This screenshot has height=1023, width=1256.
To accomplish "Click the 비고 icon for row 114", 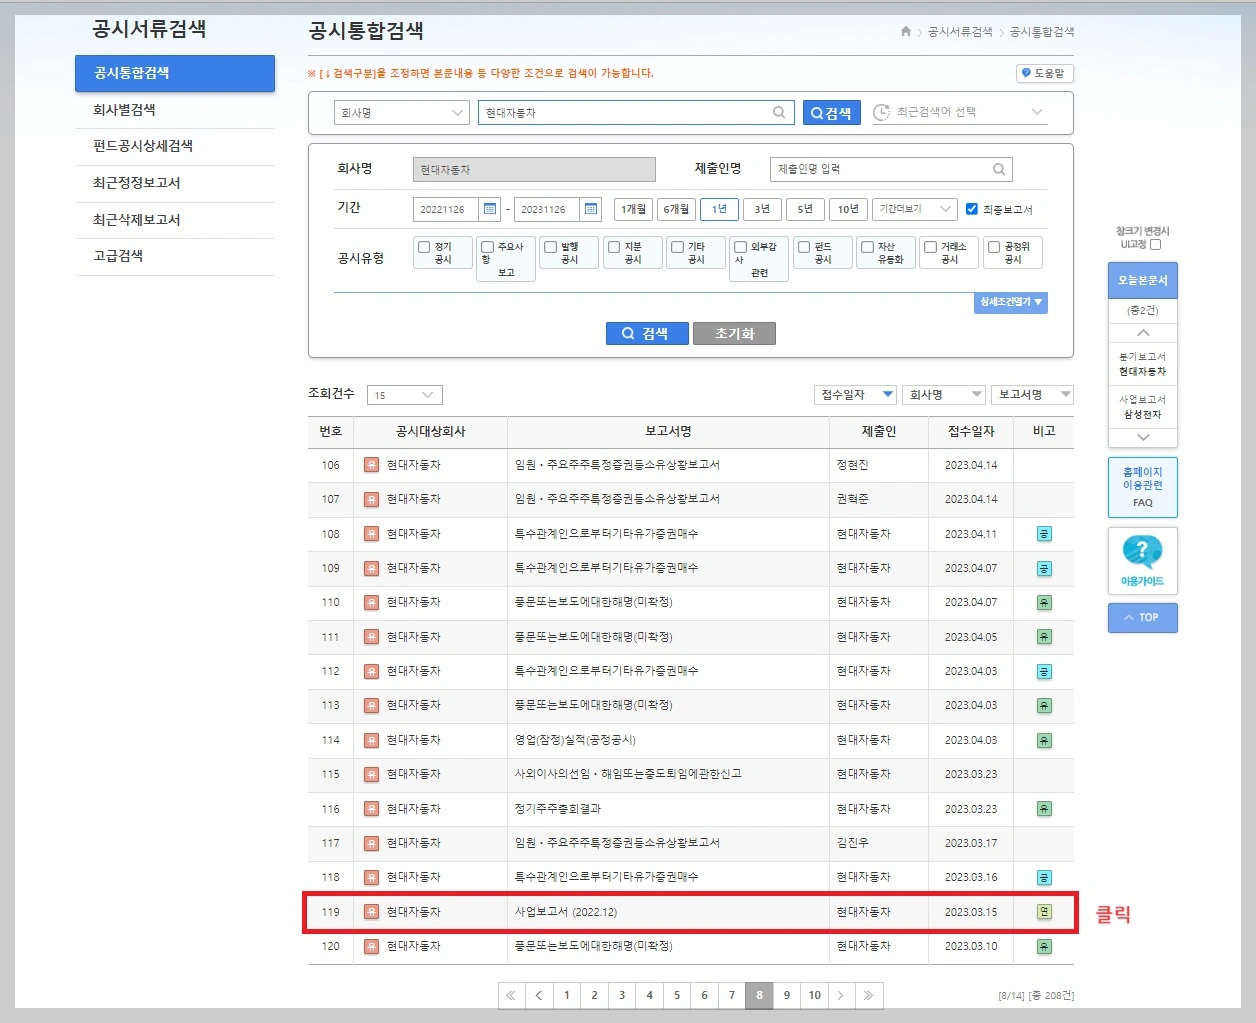I will [1044, 740].
